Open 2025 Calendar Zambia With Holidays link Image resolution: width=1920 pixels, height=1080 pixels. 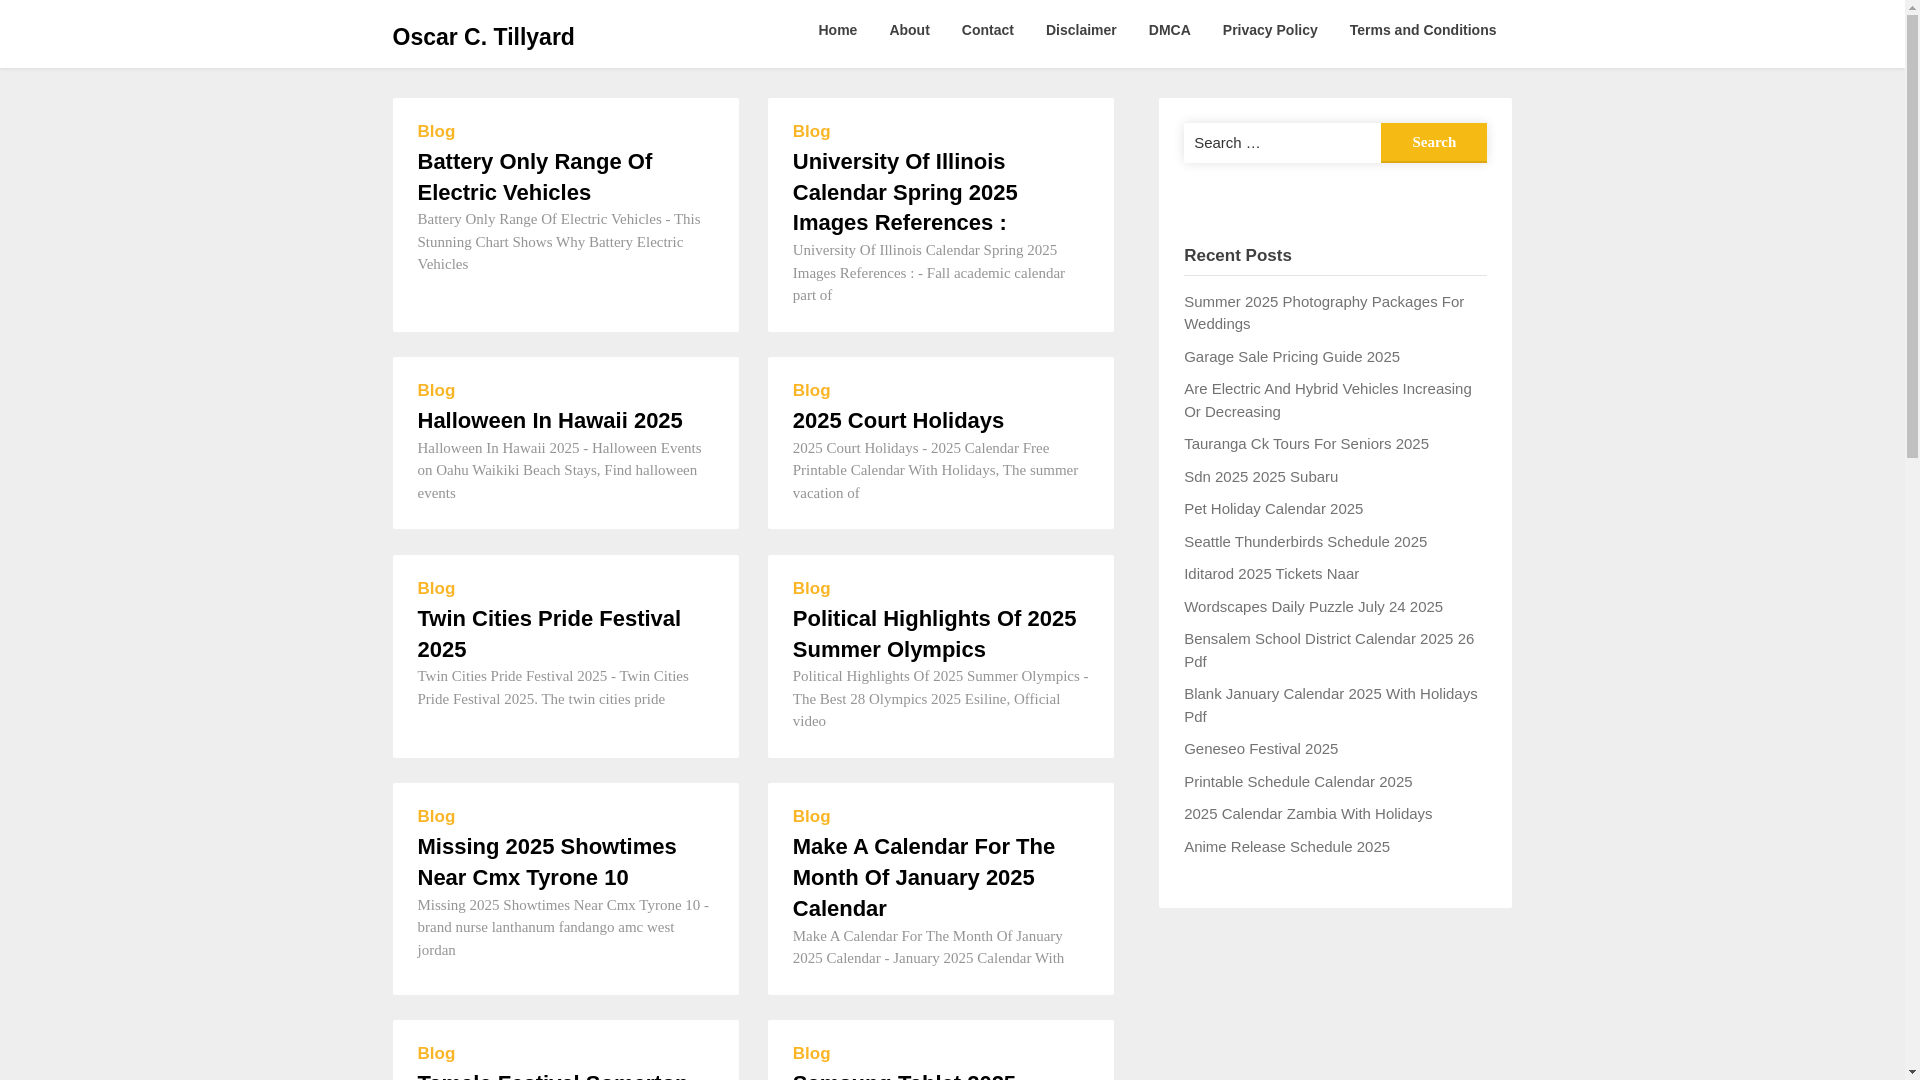pos(1308,814)
